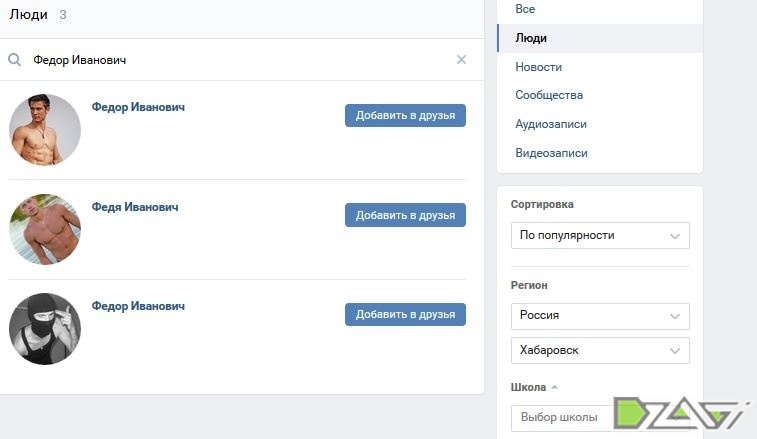This screenshot has height=439, width=757.
Task: Open the avatar of Федя Иванович
Action: (45, 229)
